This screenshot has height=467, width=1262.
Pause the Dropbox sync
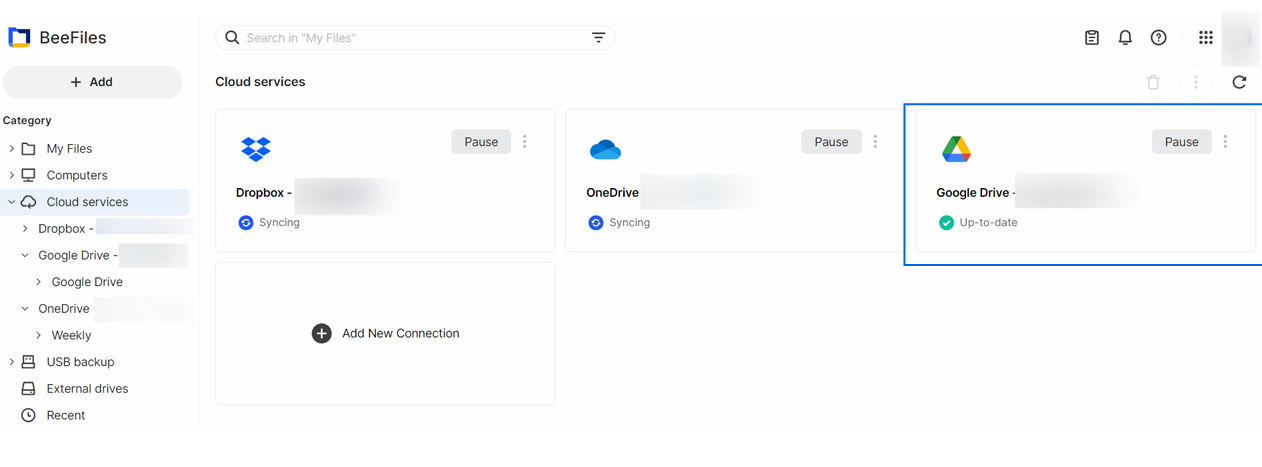[481, 142]
